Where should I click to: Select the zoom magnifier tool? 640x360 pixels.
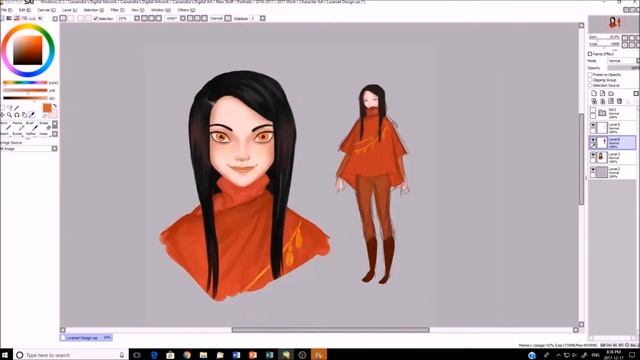click(9, 115)
